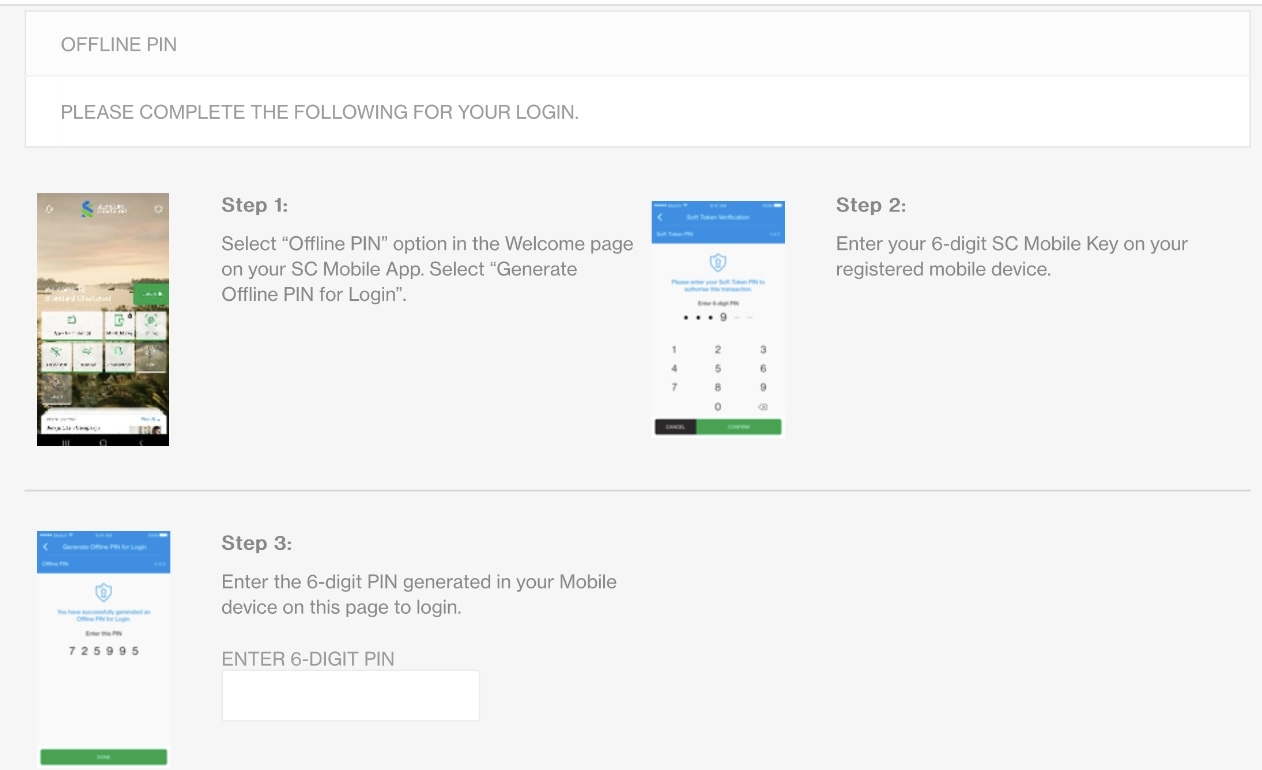This screenshot has height=770, width=1262.
Task: Tap the notification bell on SC Mobile welcome screen
Action: click(50, 209)
